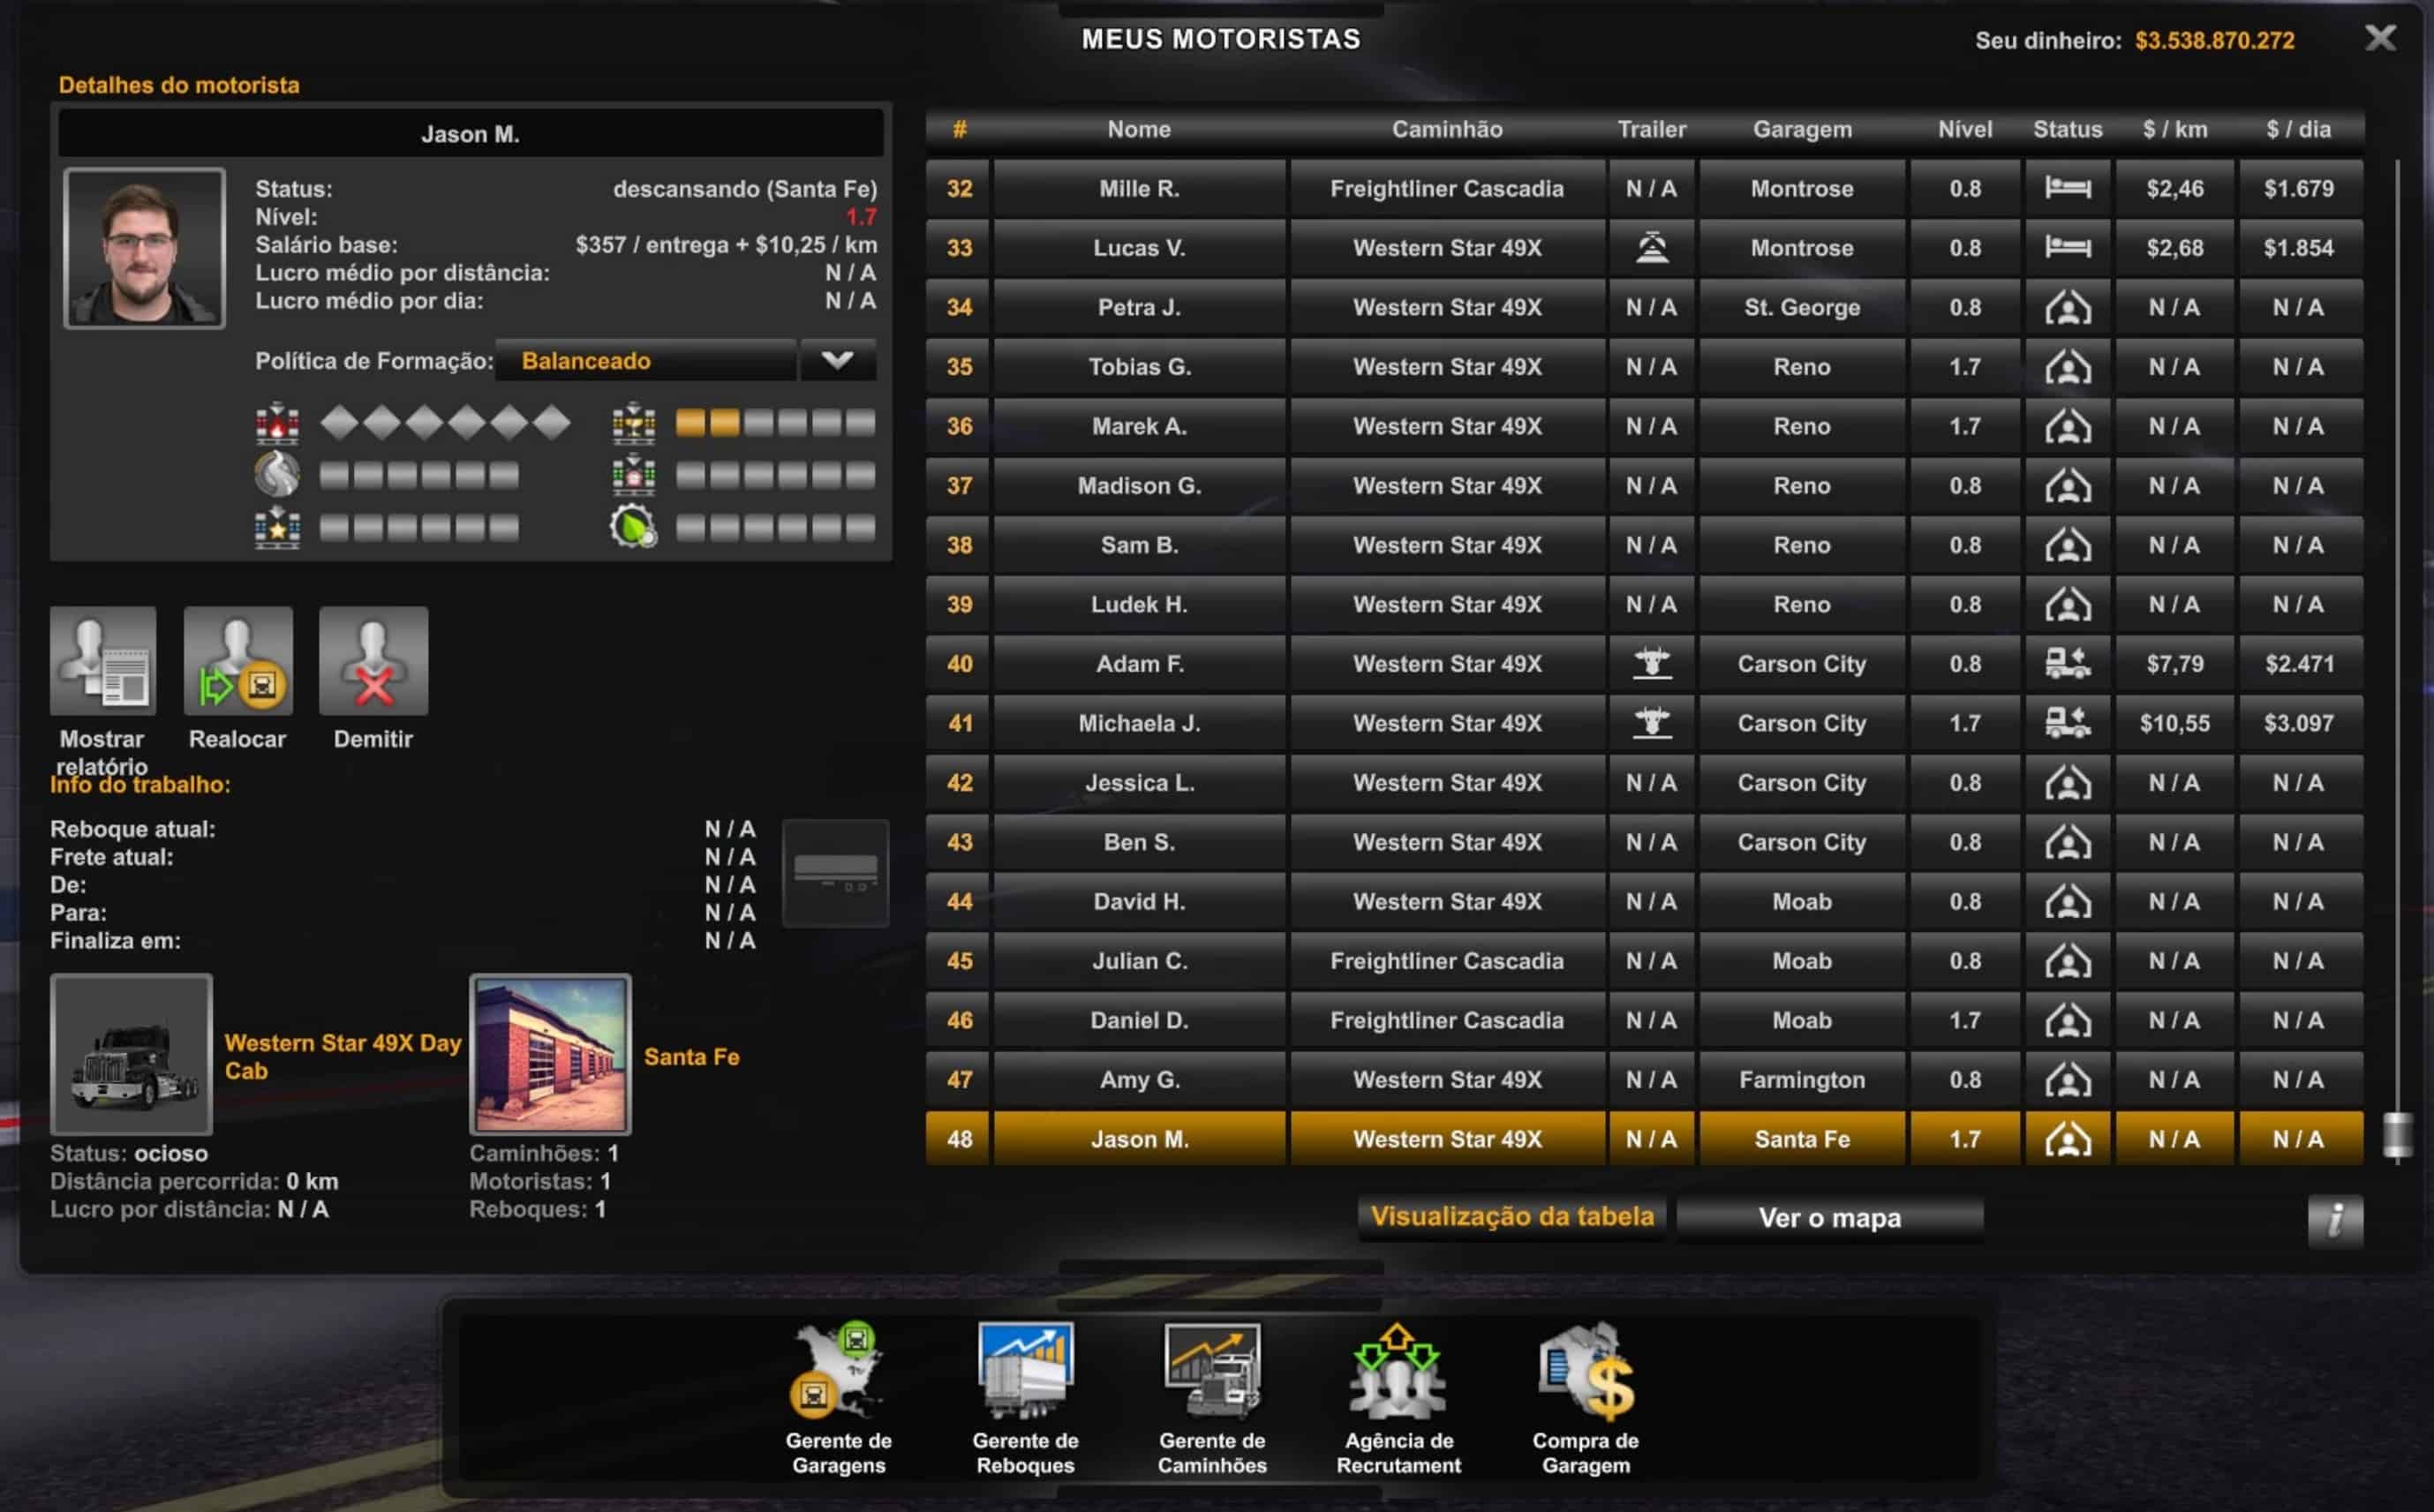Expand the Política de Formação dropdown arrow
This screenshot has width=2434, height=1512.
(x=837, y=360)
